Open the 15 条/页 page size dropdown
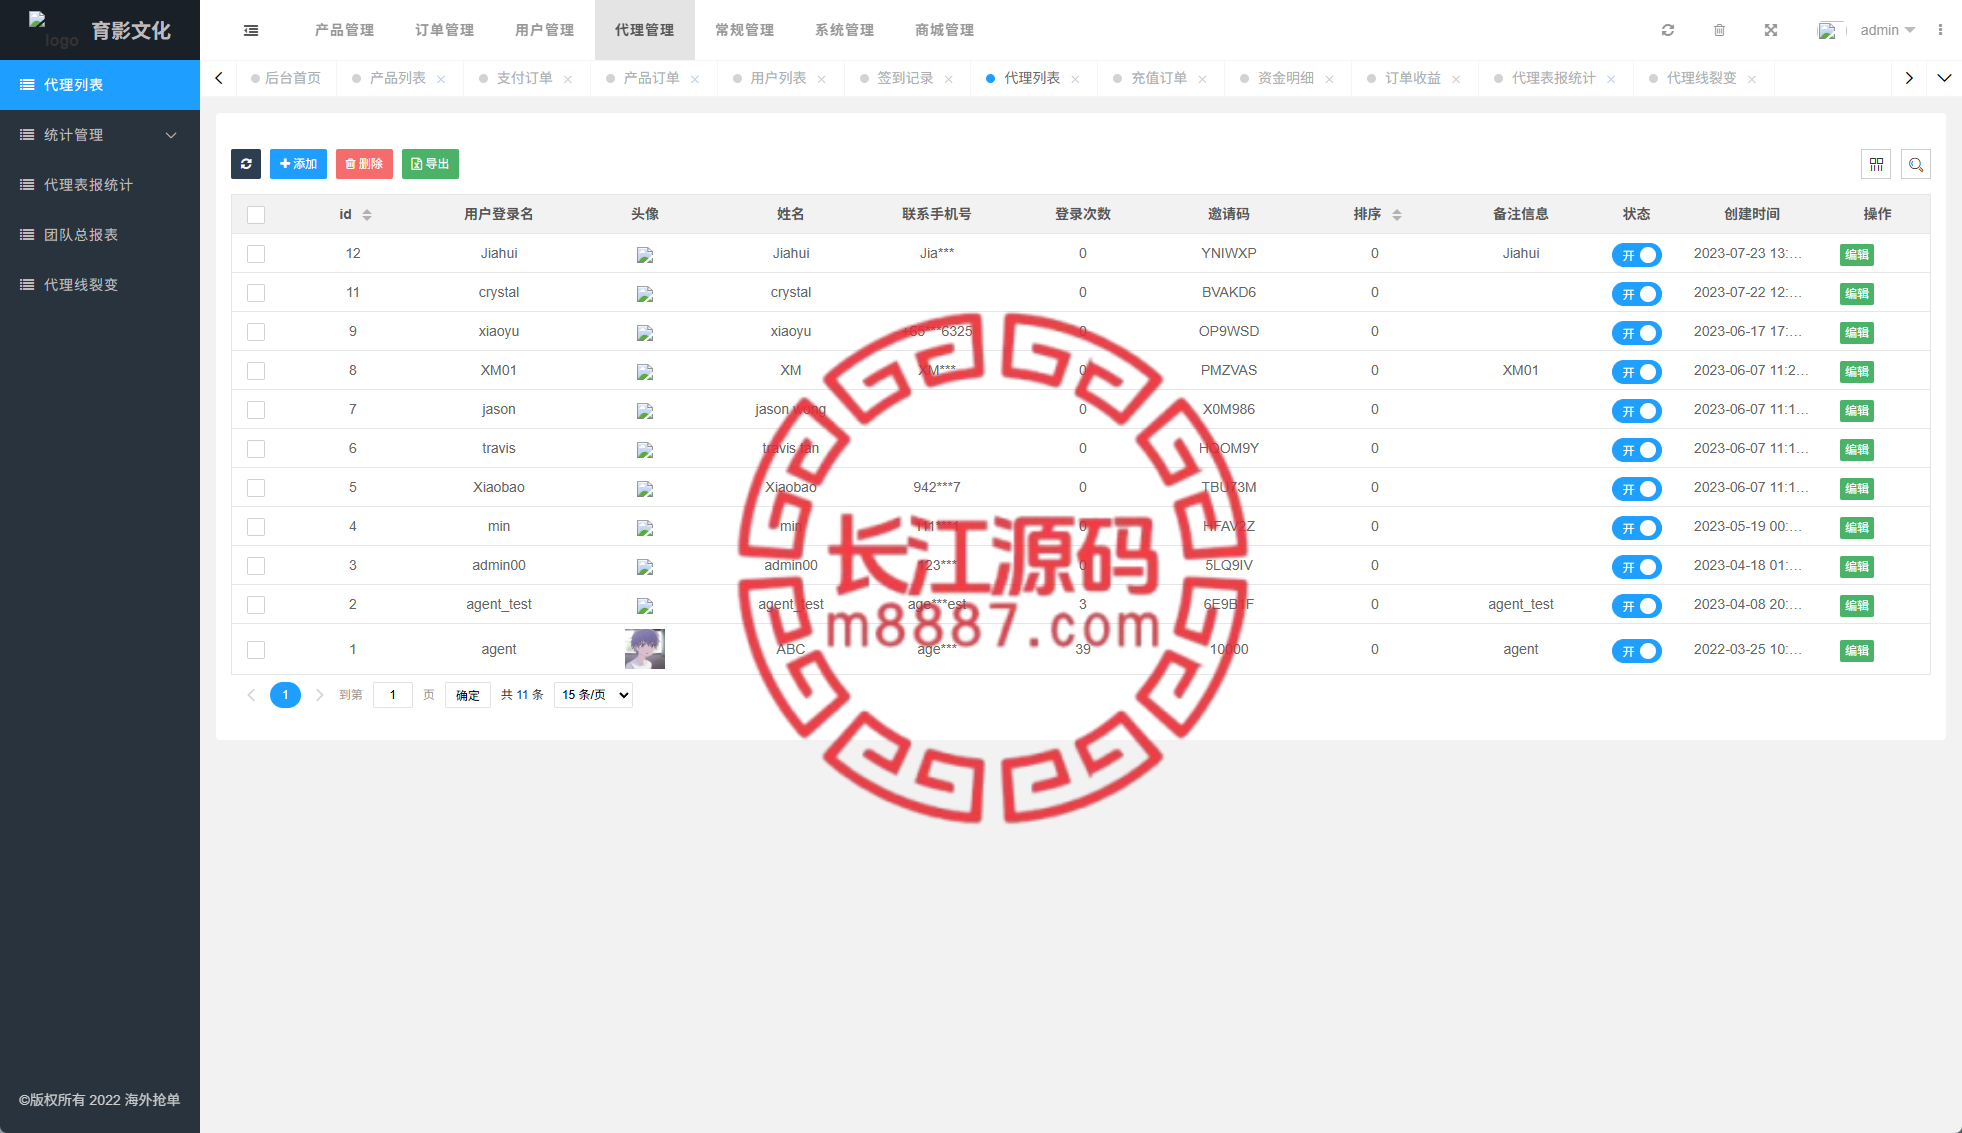Screen dimensions: 1962x1133 click(594, 695)
